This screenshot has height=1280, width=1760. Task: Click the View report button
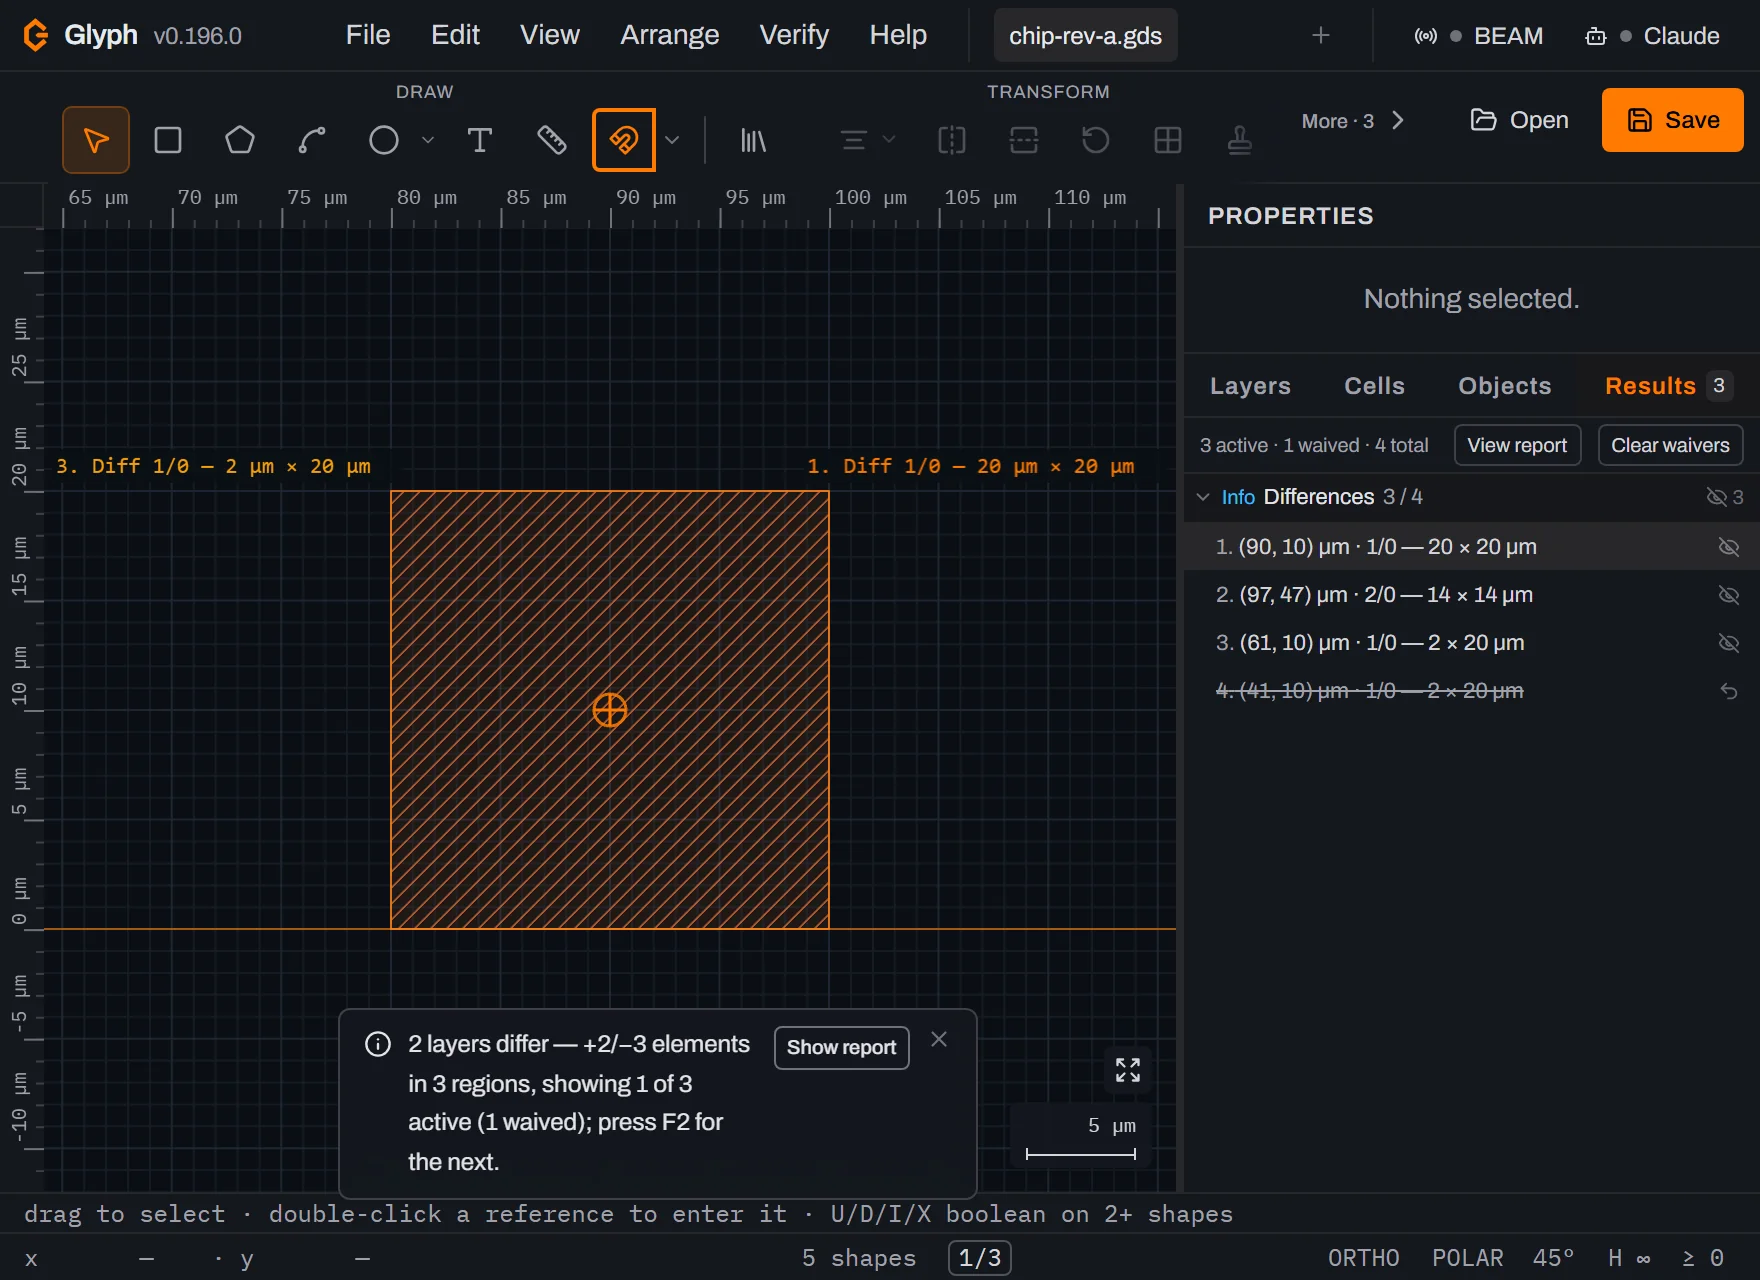(x=1517, y=445)
